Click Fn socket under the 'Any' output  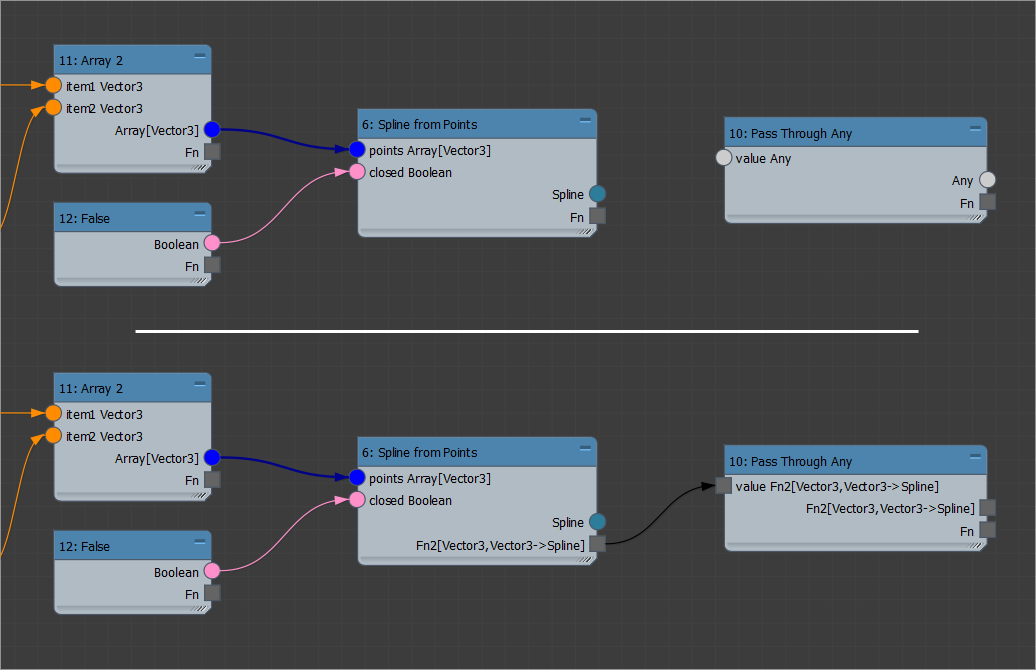coord(987,202)
